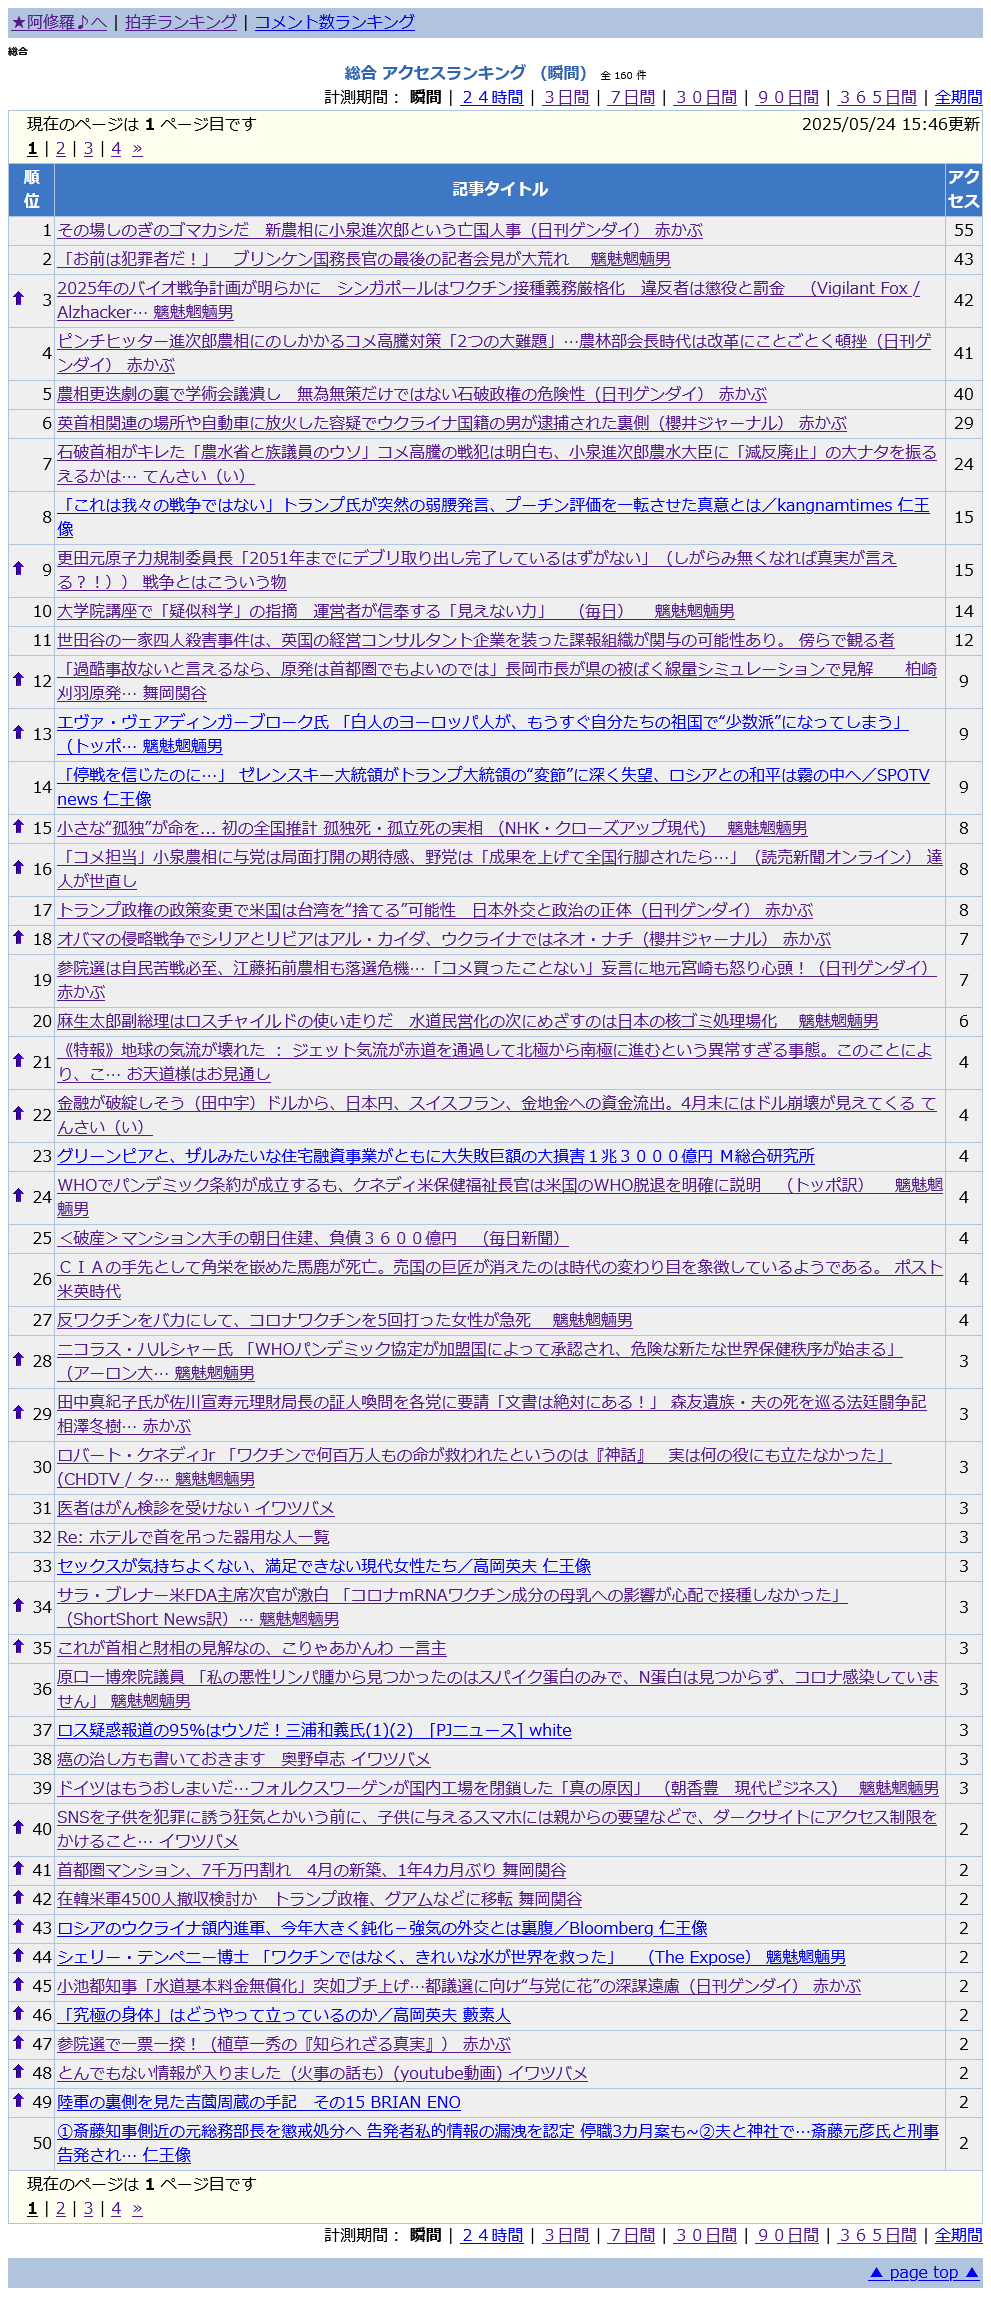Image resolution: width=991 pixels, height=2320 pixels.
Task: Click the up arrow icon beside rank 35
Action: (18, 1646)
